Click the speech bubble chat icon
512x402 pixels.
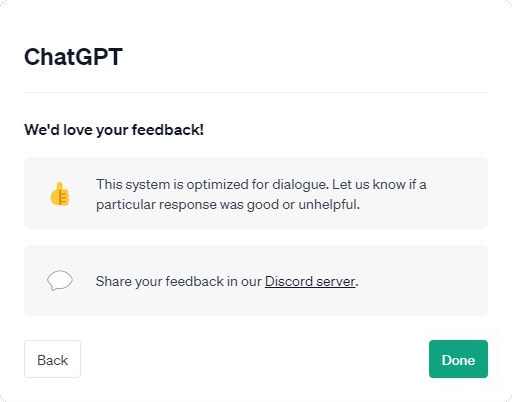click(x=60, y=280)
